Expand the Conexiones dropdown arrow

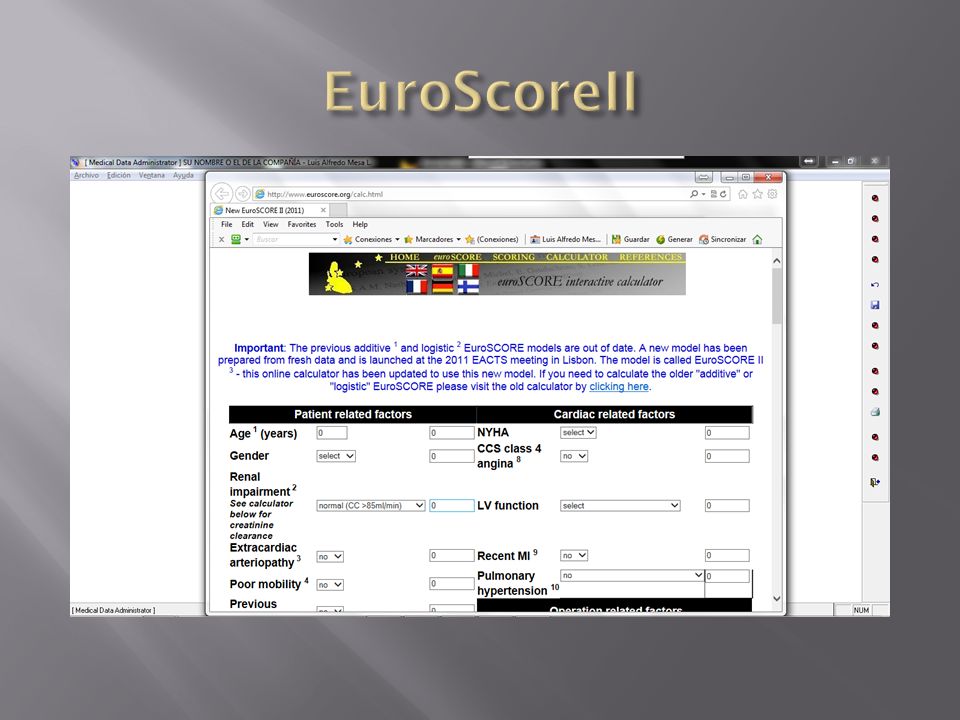coord(397,239)
